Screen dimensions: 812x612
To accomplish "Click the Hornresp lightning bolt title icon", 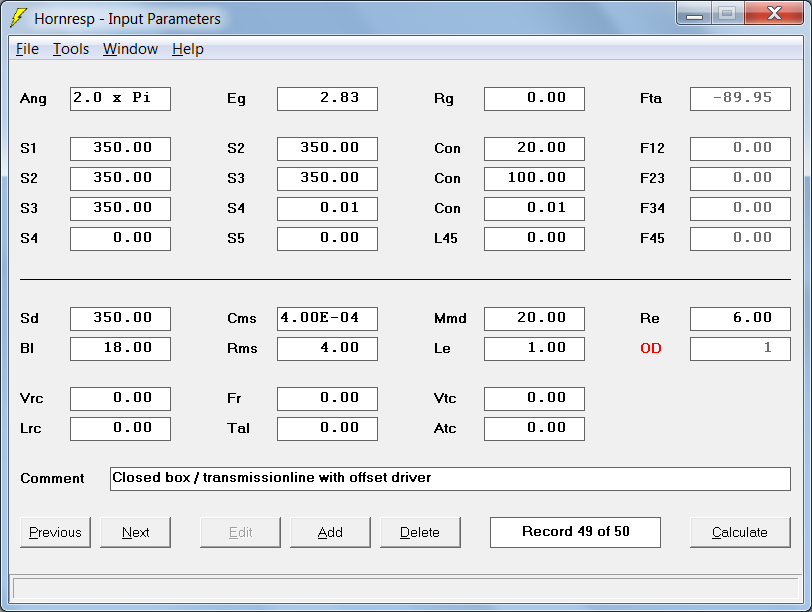I will pyautogui.click(x=18, y=18).
